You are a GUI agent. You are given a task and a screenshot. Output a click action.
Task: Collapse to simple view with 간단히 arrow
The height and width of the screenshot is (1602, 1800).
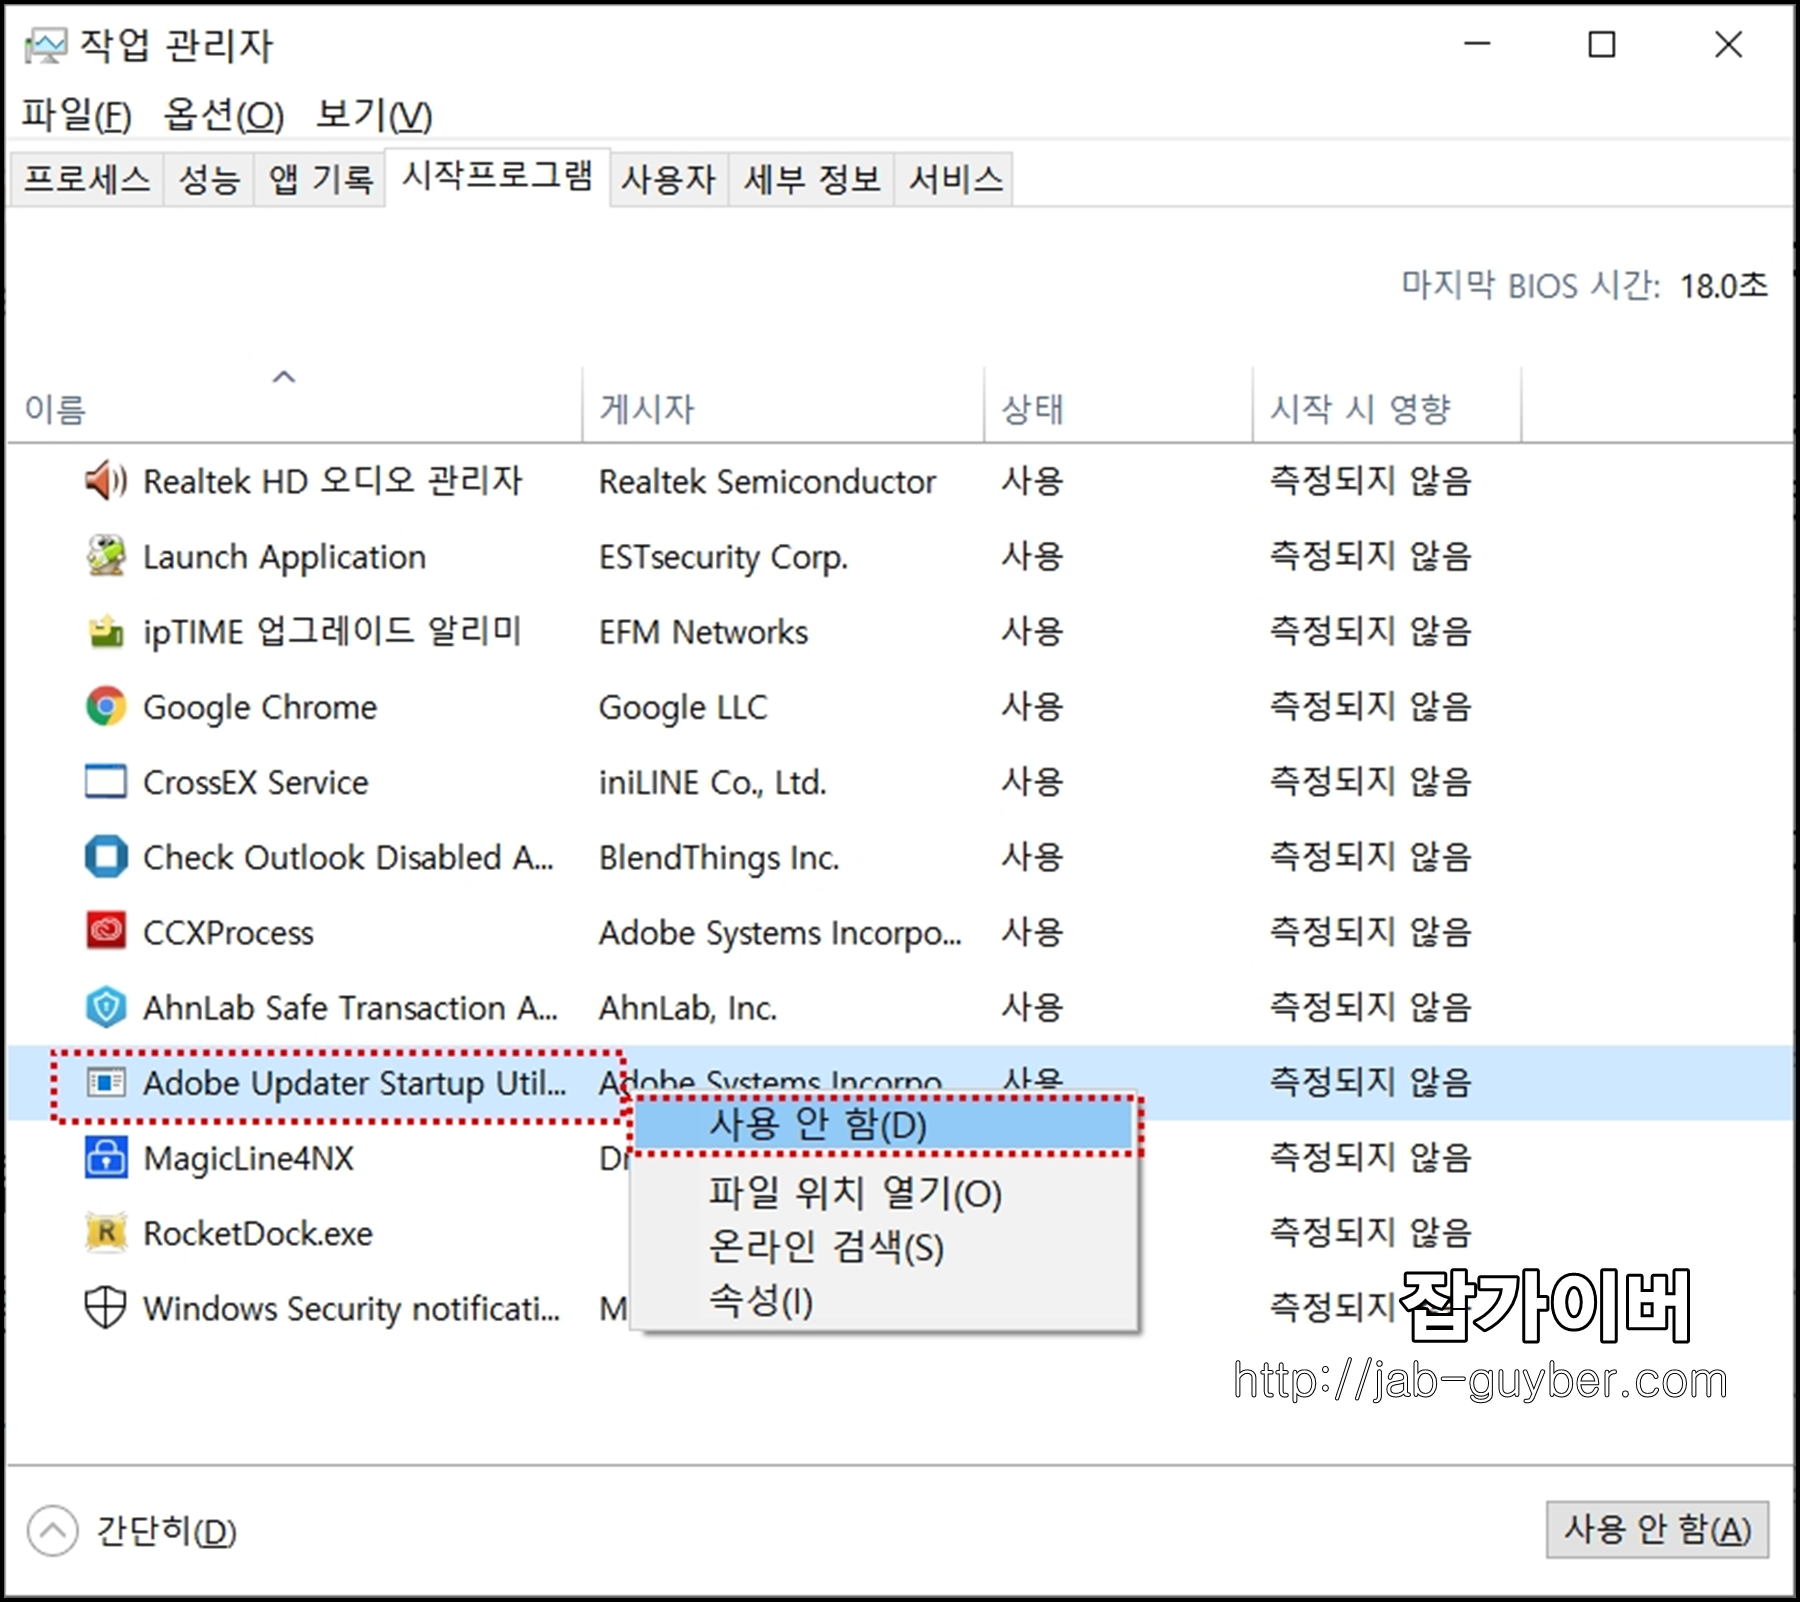[x=52, y=1531]
